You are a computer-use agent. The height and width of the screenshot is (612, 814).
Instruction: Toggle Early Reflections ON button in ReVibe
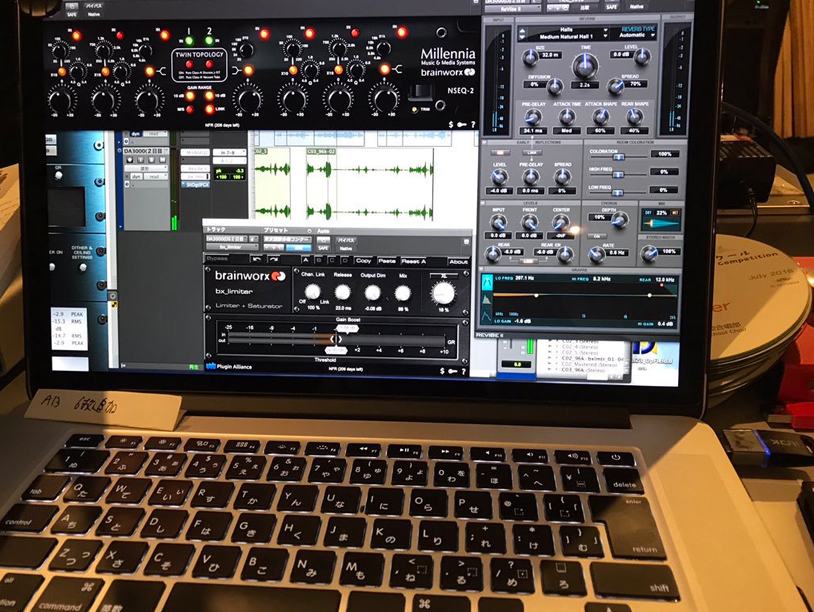pyautogui.click(x=500, y=153)
